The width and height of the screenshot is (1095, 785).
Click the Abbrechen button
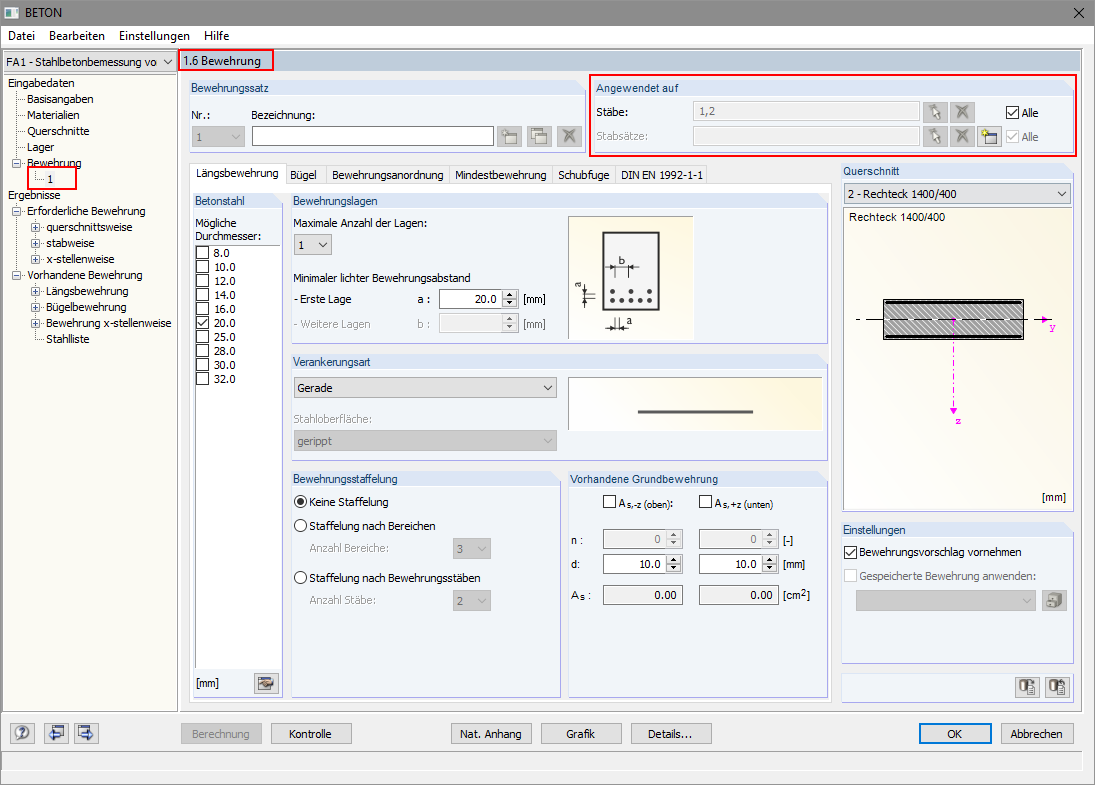tap(1036, 734)
